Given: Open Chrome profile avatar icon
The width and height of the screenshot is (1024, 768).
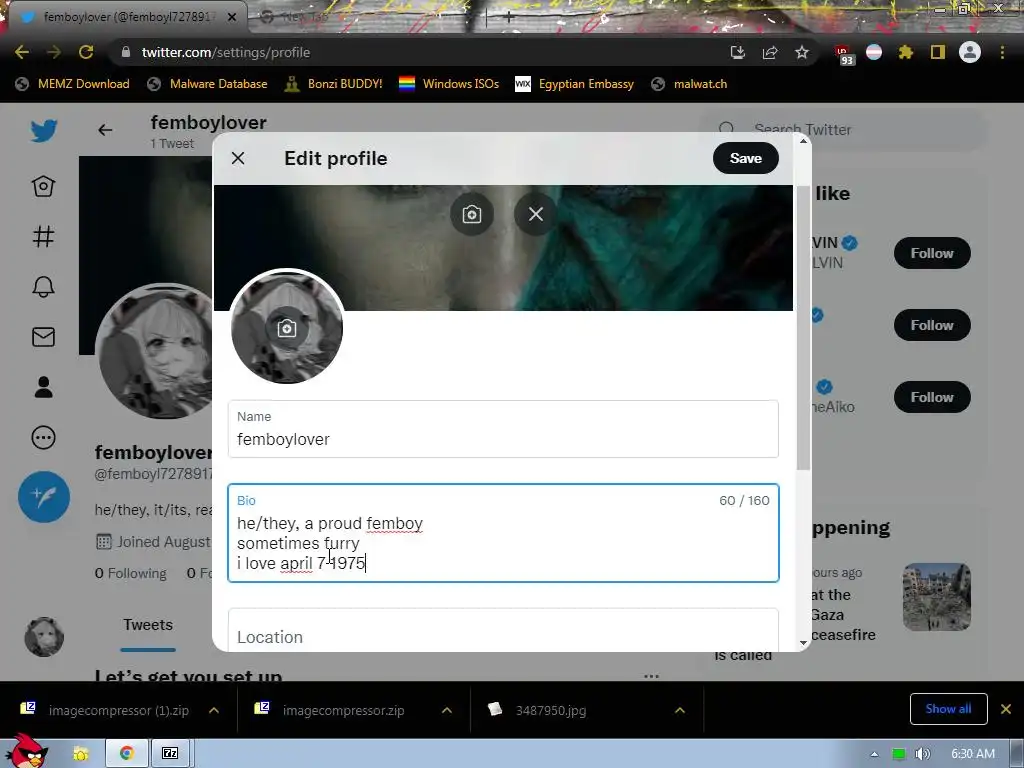Looking at the screenshot, I should tap(970, 52).
